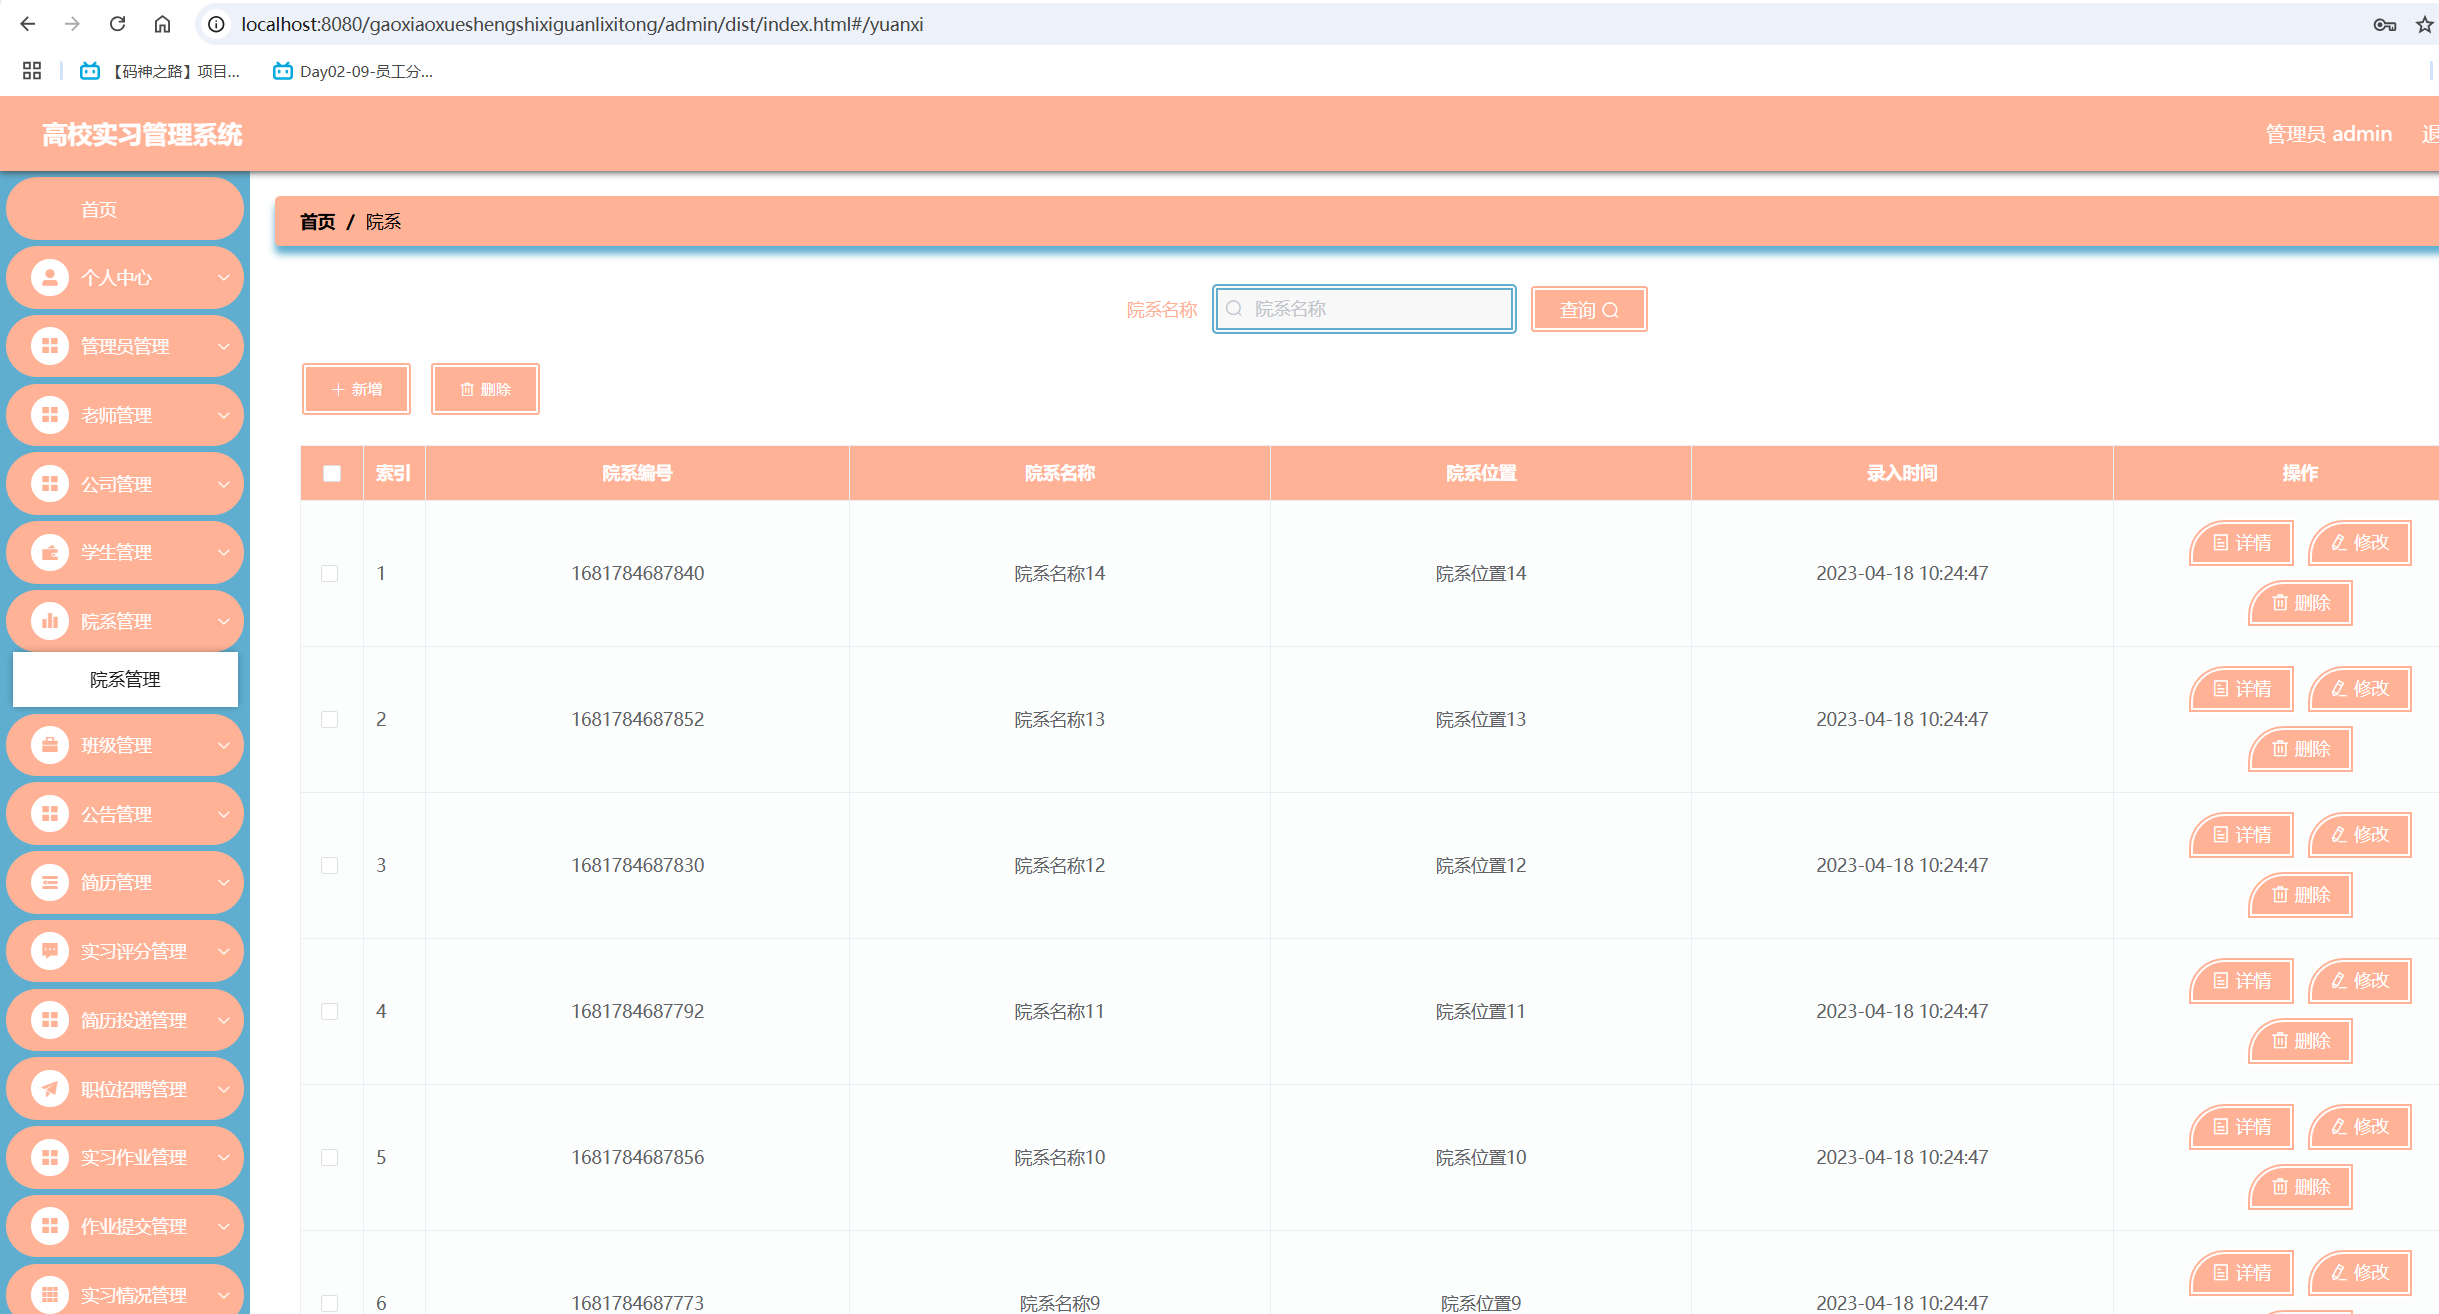Screen dimensions: 2439x1314
Task: Open the password key icon
Action: click(x=2384, y=24)
